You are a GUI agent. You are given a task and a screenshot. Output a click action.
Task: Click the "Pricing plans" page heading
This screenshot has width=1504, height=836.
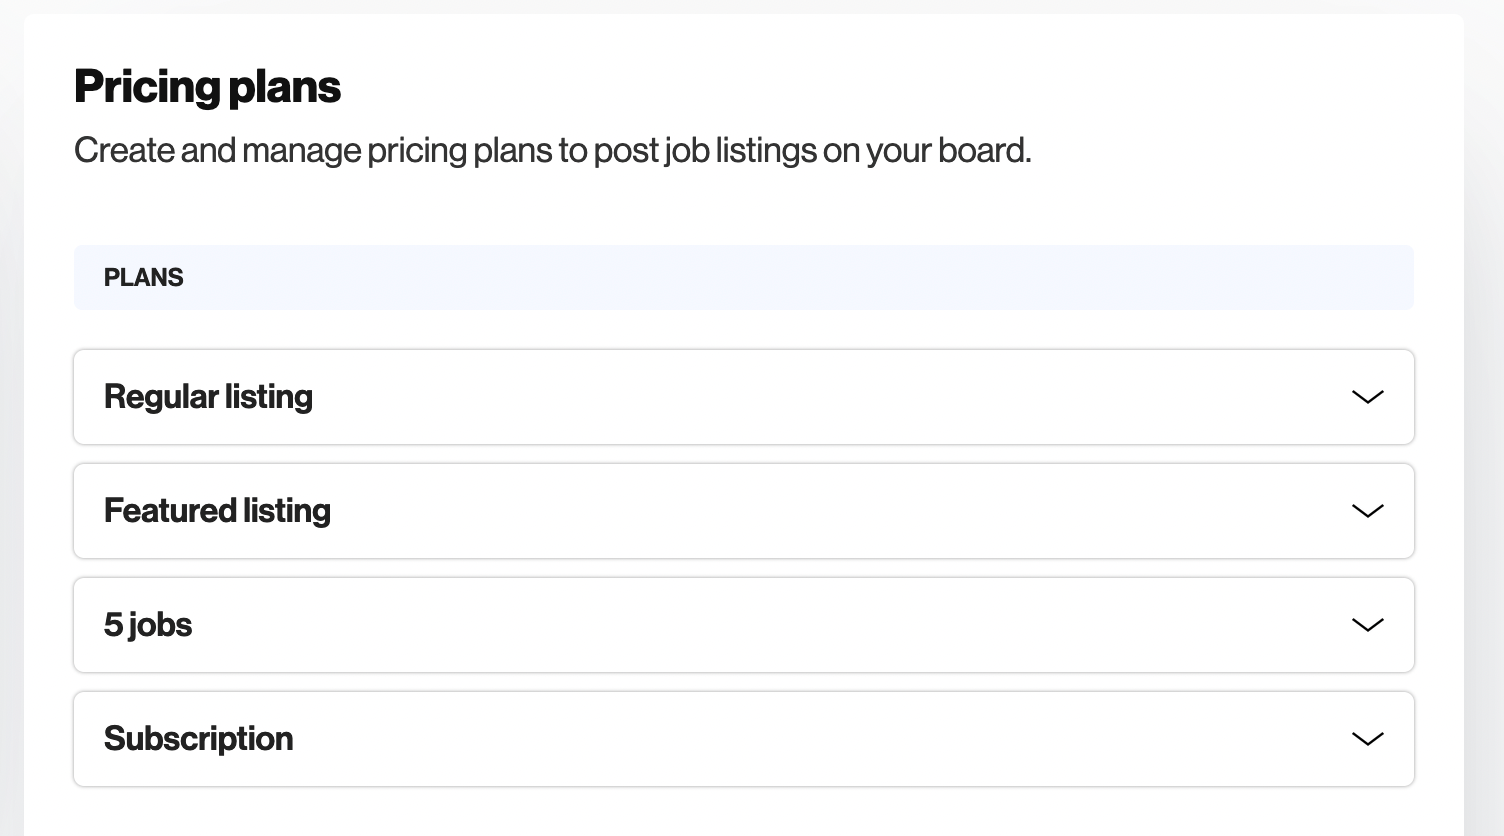(x=207, y=87)
